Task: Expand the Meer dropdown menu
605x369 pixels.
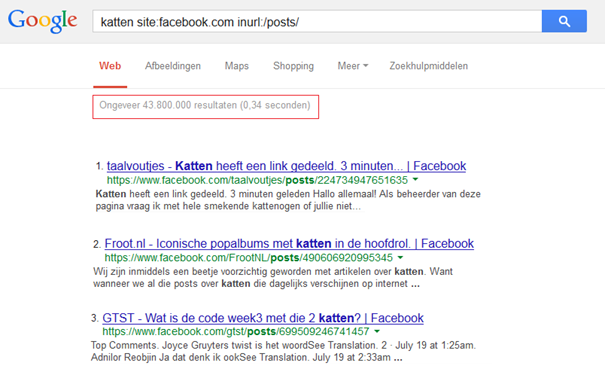Action: coord(353,66)
